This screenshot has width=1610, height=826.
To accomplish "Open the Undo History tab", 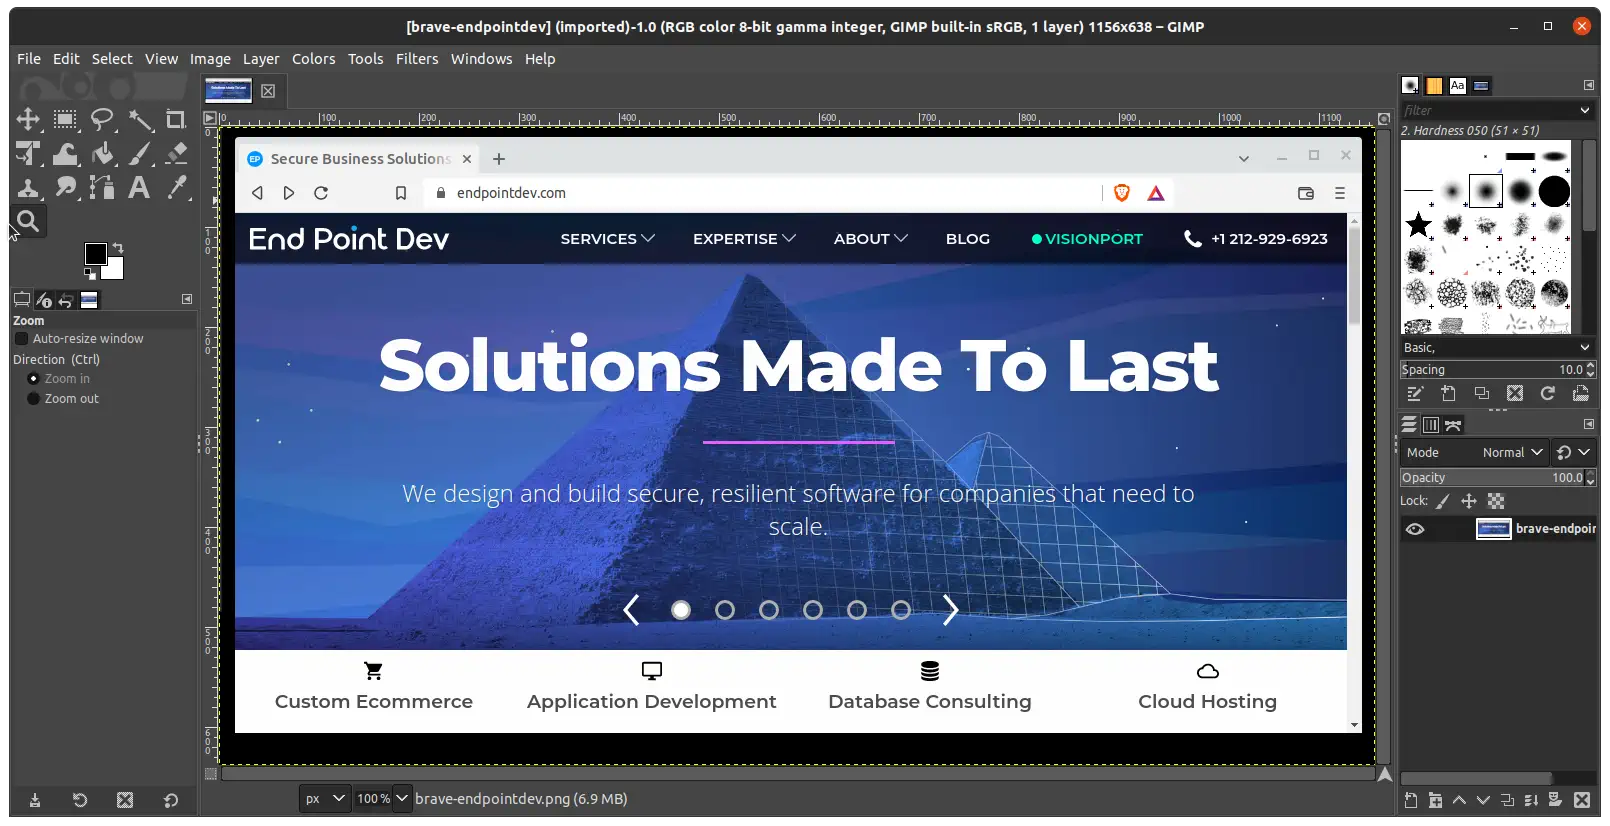I will coord(66,300).
